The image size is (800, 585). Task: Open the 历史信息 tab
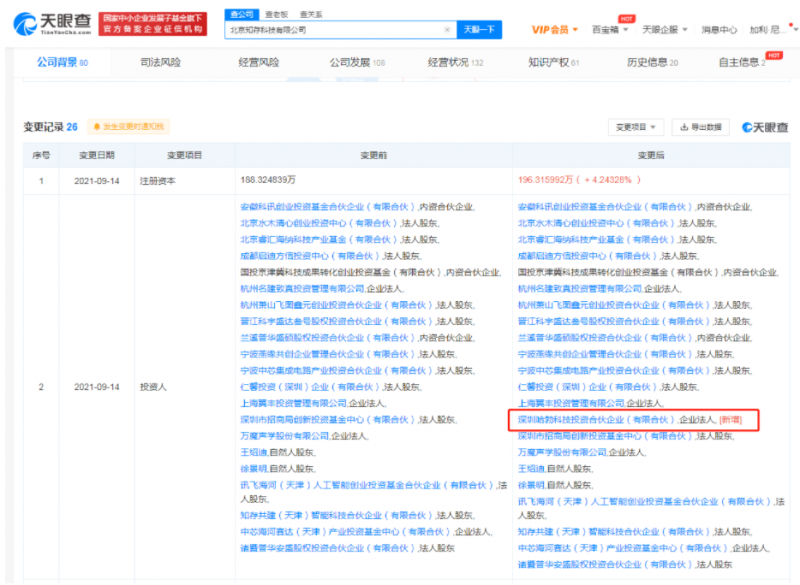(652, 62)
